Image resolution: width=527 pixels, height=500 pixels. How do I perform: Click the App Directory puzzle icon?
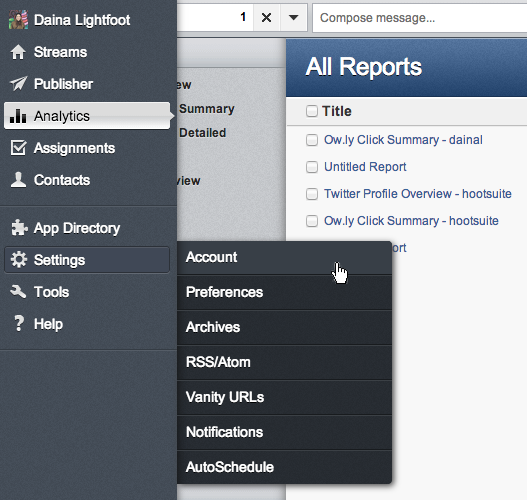[19, 228]
